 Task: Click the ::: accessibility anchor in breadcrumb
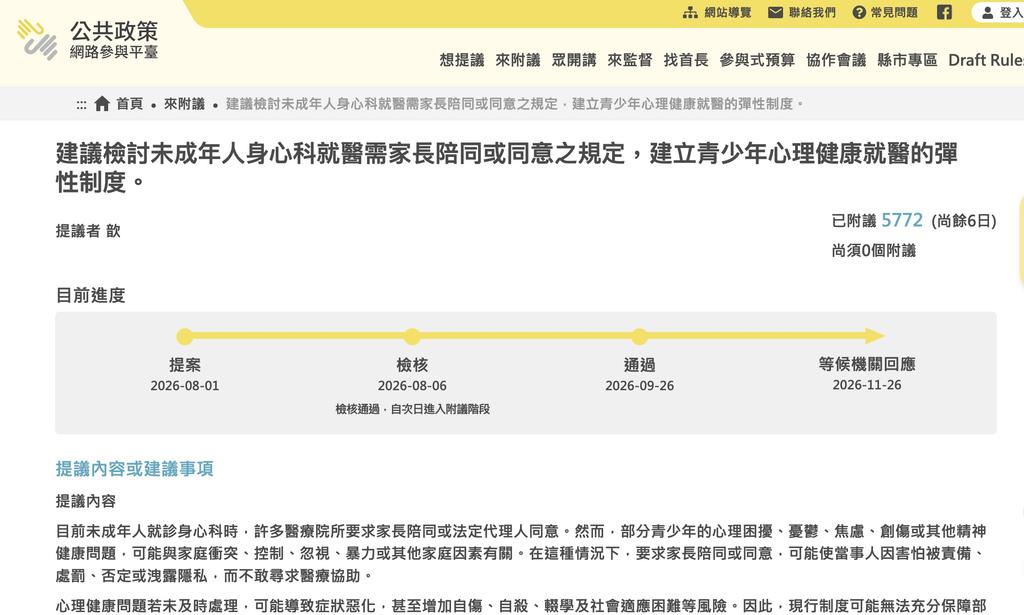pos(81,104)
